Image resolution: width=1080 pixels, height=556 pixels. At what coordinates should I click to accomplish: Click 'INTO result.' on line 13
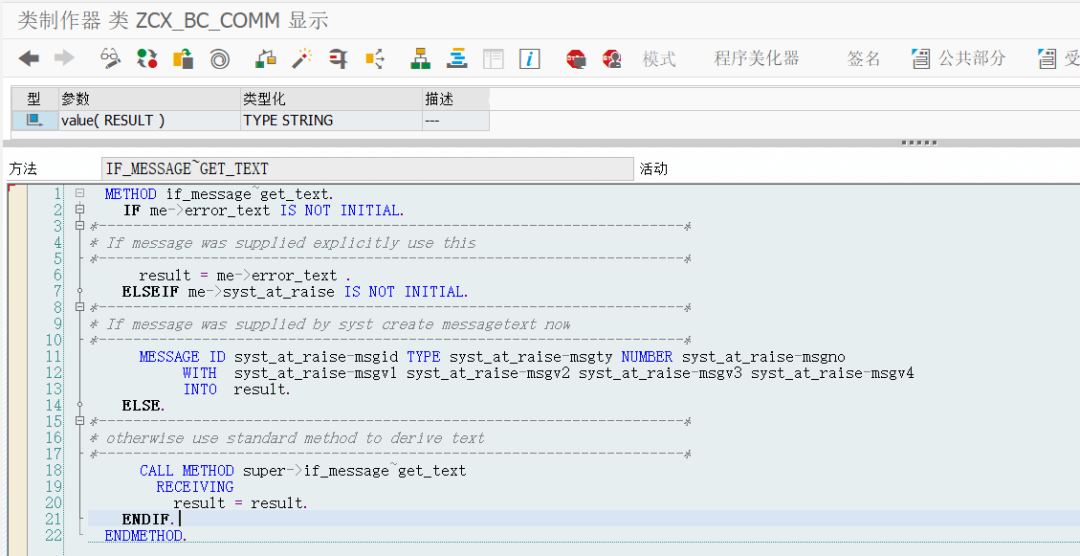[236, 389]
